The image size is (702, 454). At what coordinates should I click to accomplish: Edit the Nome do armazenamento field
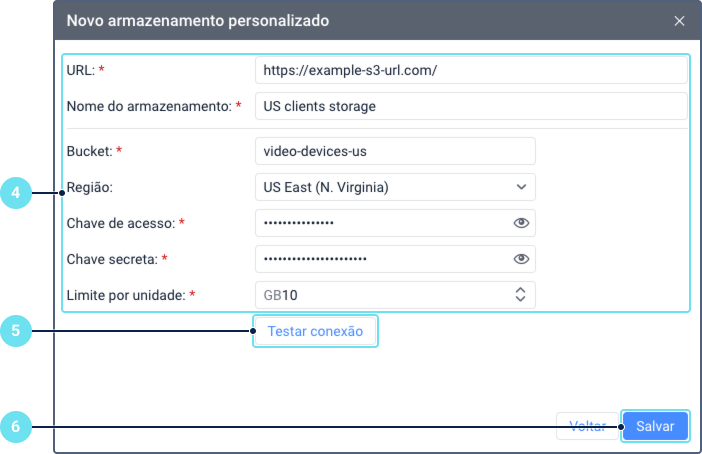tap(471, 106)
